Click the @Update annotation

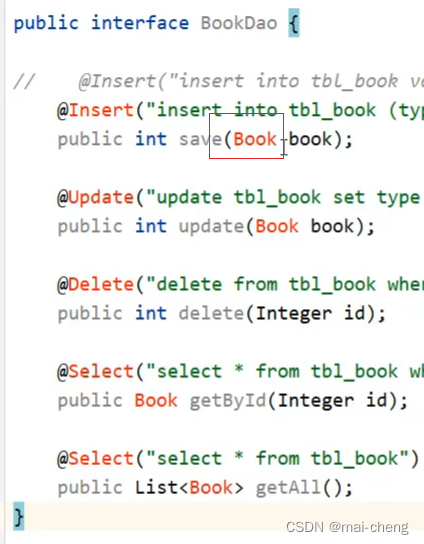pos(95,198)
